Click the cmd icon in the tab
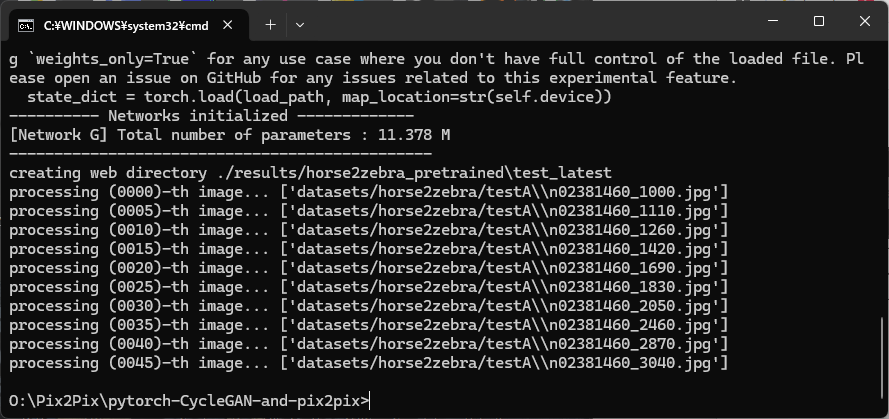The image size is (889, 419). (25, 26)
